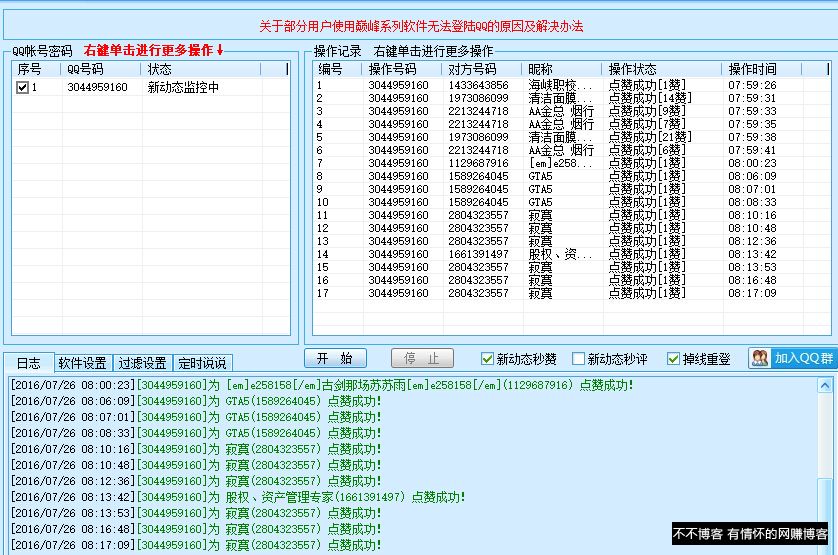Open the red login troubleshooting notice link
The image size is (838, 555).
(x=420, y=26)
